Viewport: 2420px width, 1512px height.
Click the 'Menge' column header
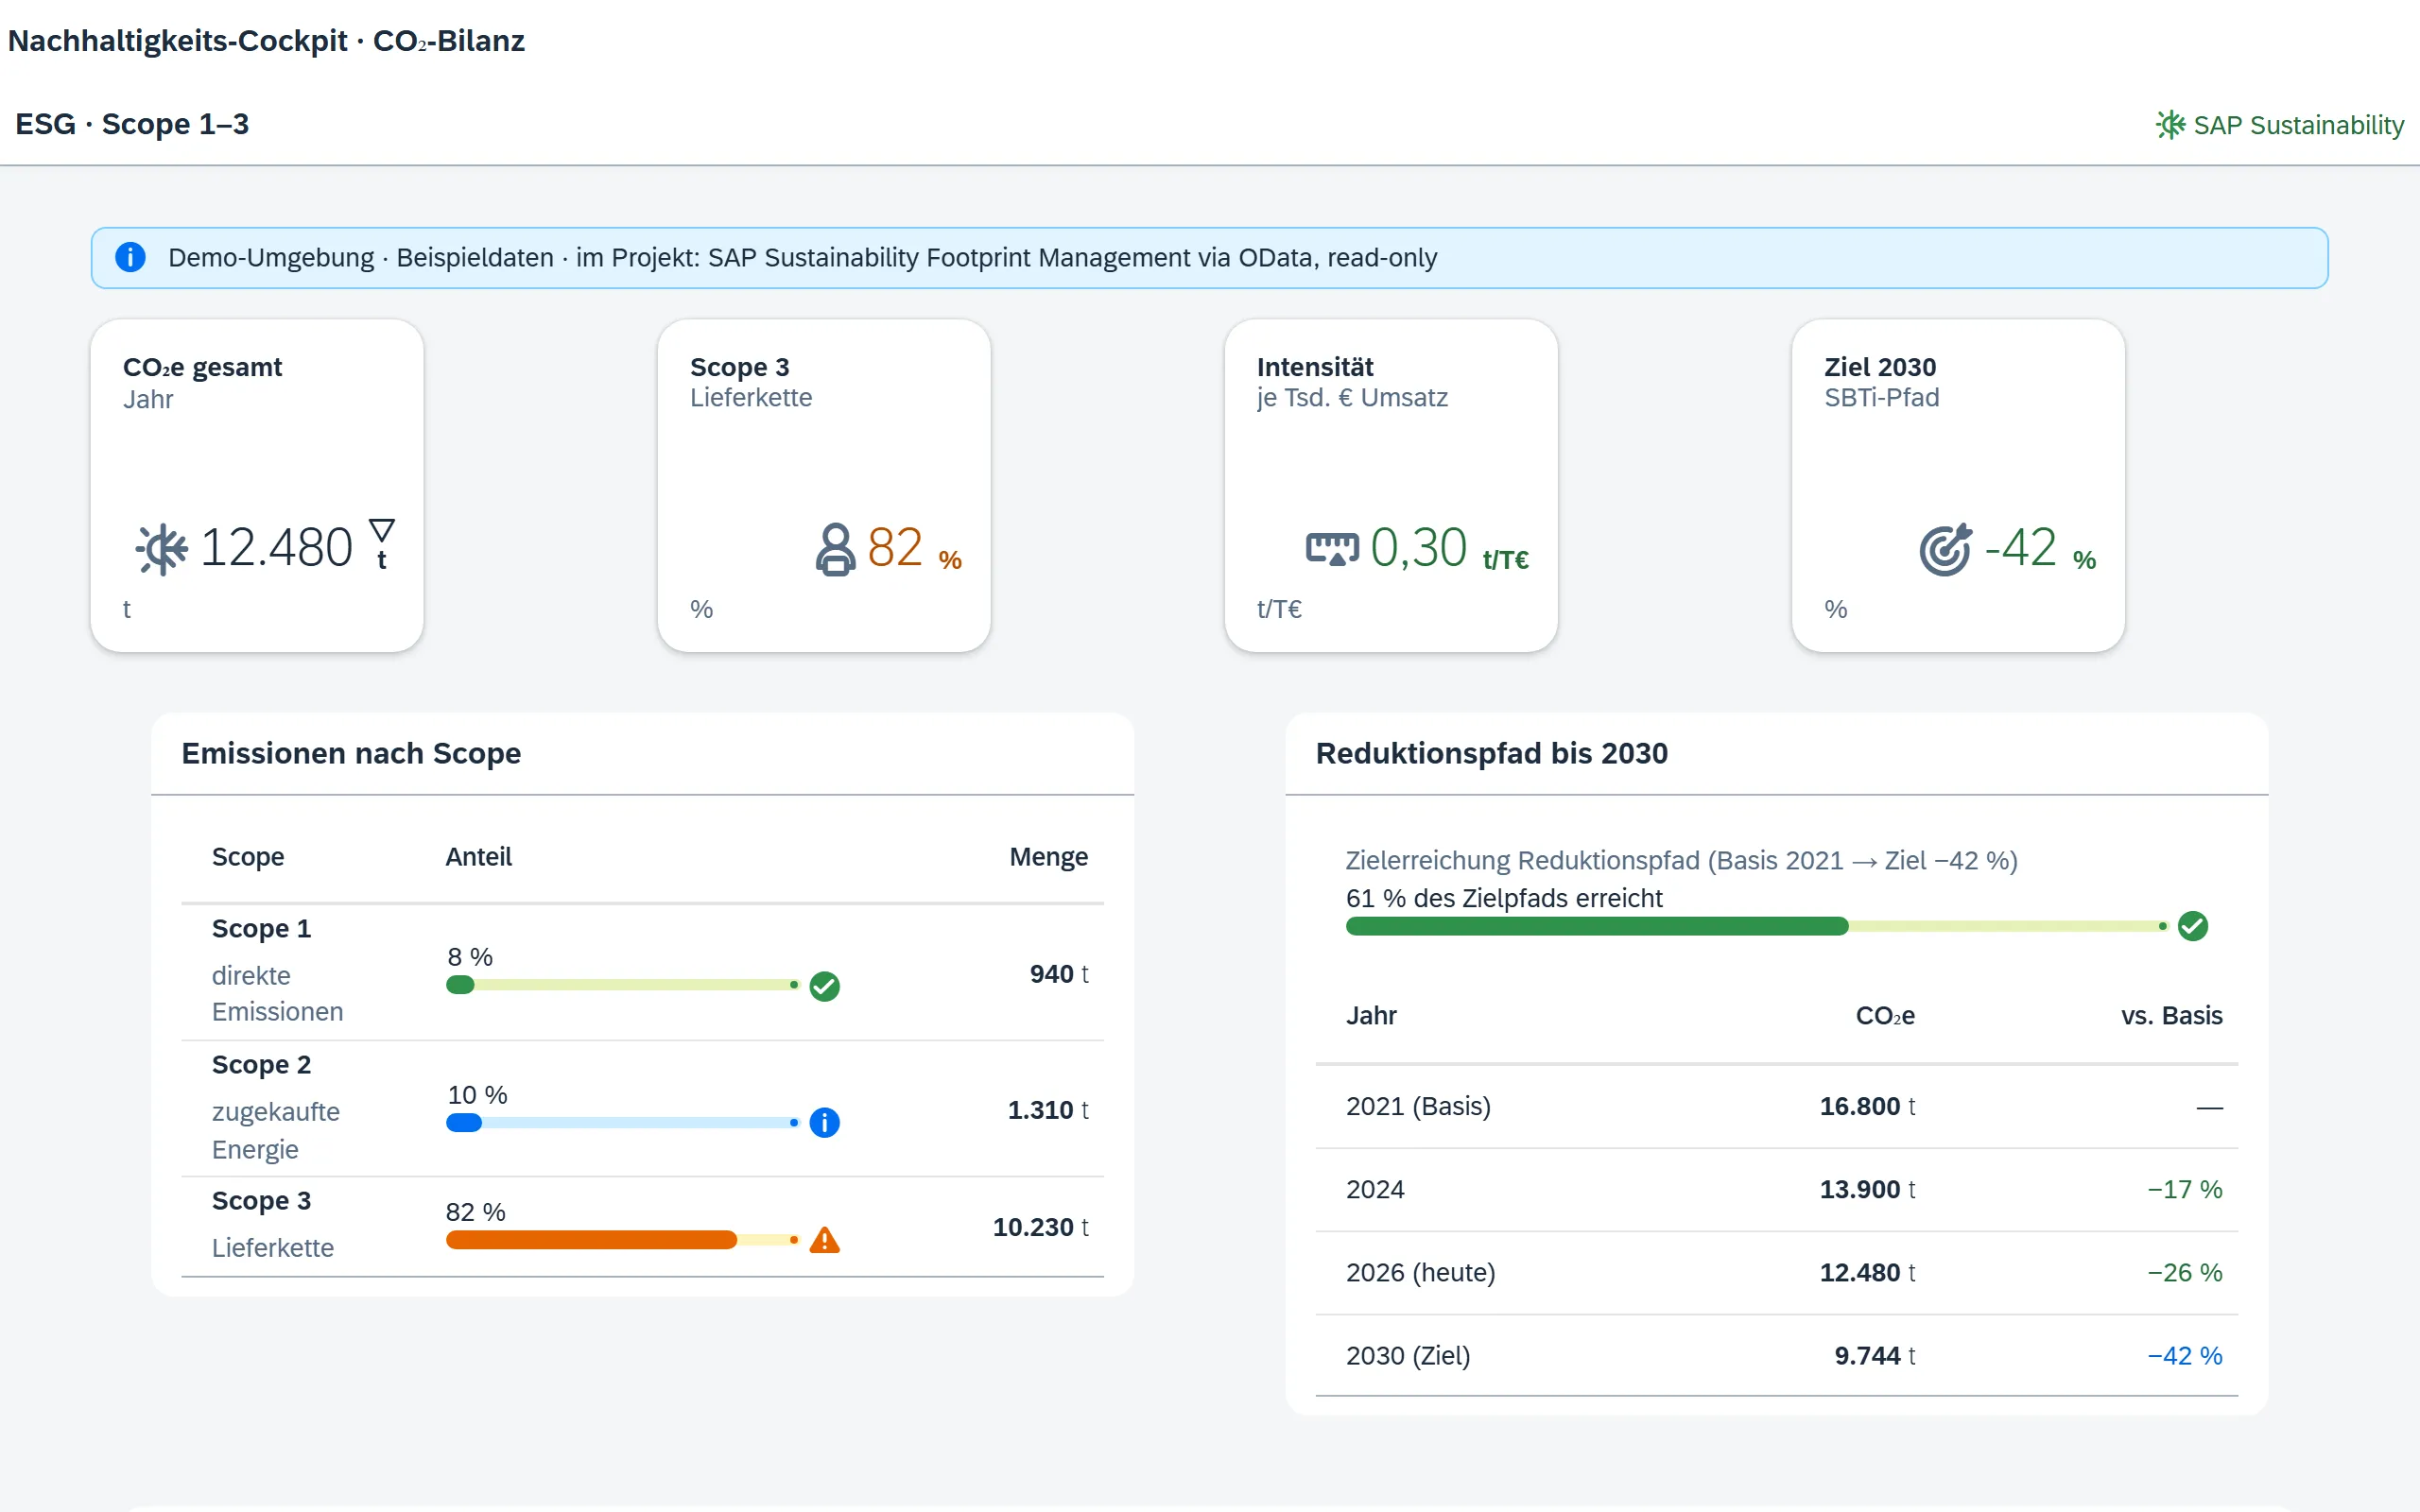1048,857
